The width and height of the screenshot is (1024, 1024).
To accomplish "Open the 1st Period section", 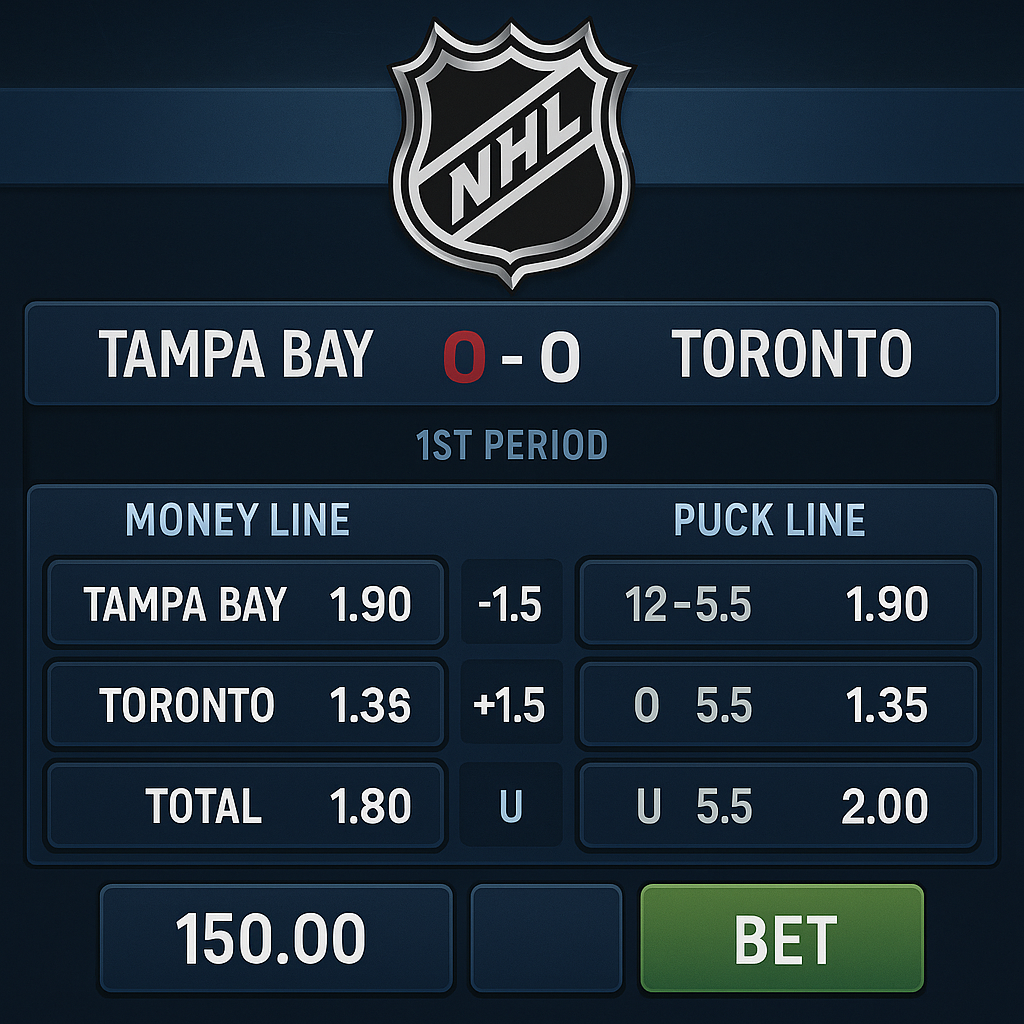I will click(x=512, y=443).
